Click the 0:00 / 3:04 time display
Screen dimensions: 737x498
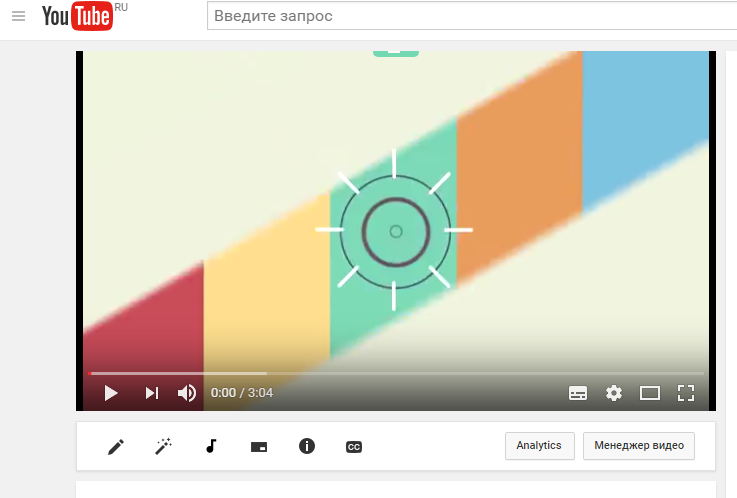point(242,393)
